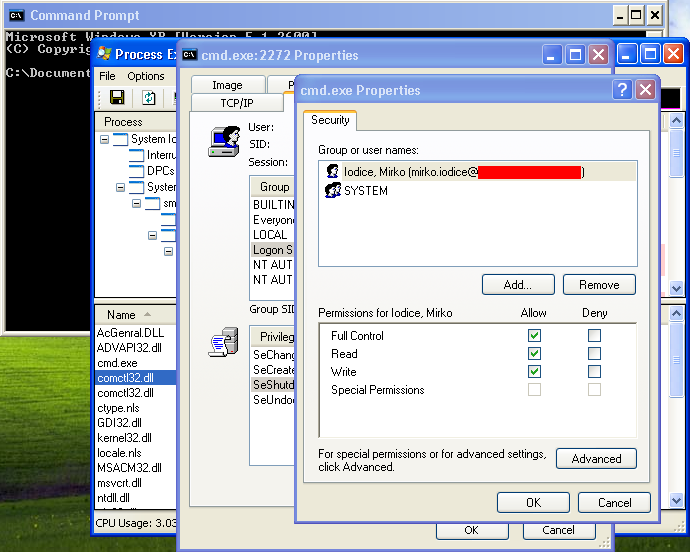Image resolution: width=690 pixels, height=552 pixels.
Task: Select the SeShutd privilege row
Action: click(x=272, y=384)
